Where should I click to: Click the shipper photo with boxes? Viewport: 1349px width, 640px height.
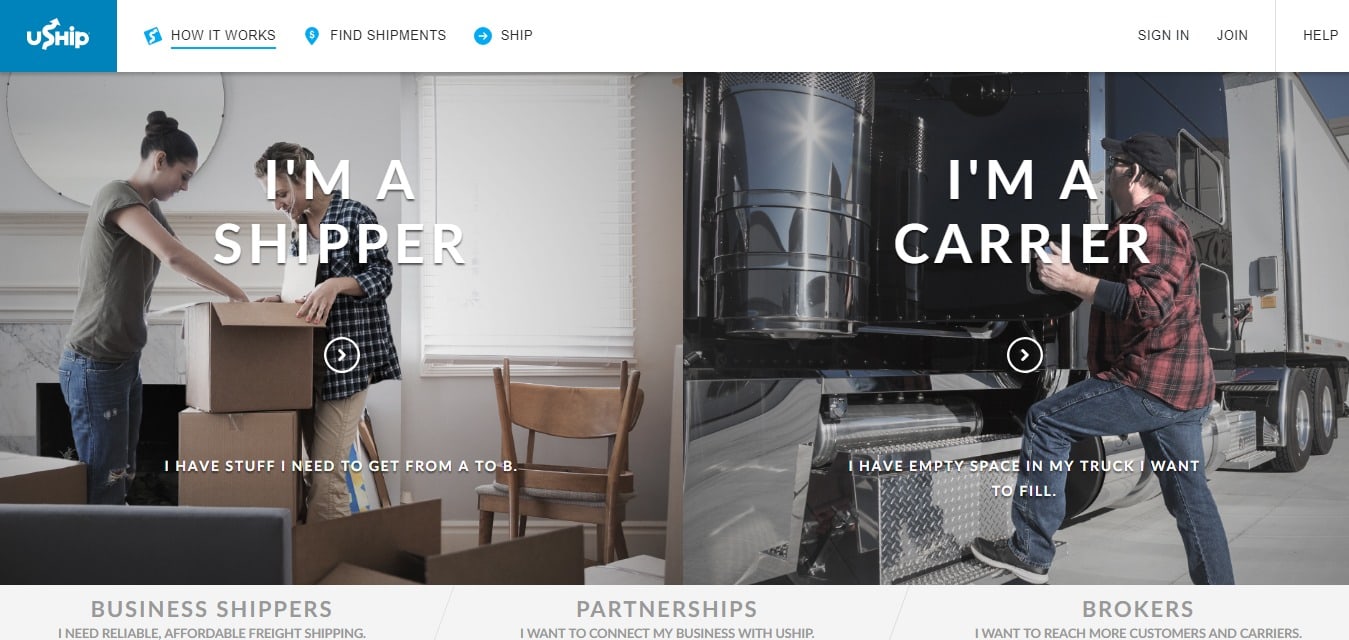(341, 328)
